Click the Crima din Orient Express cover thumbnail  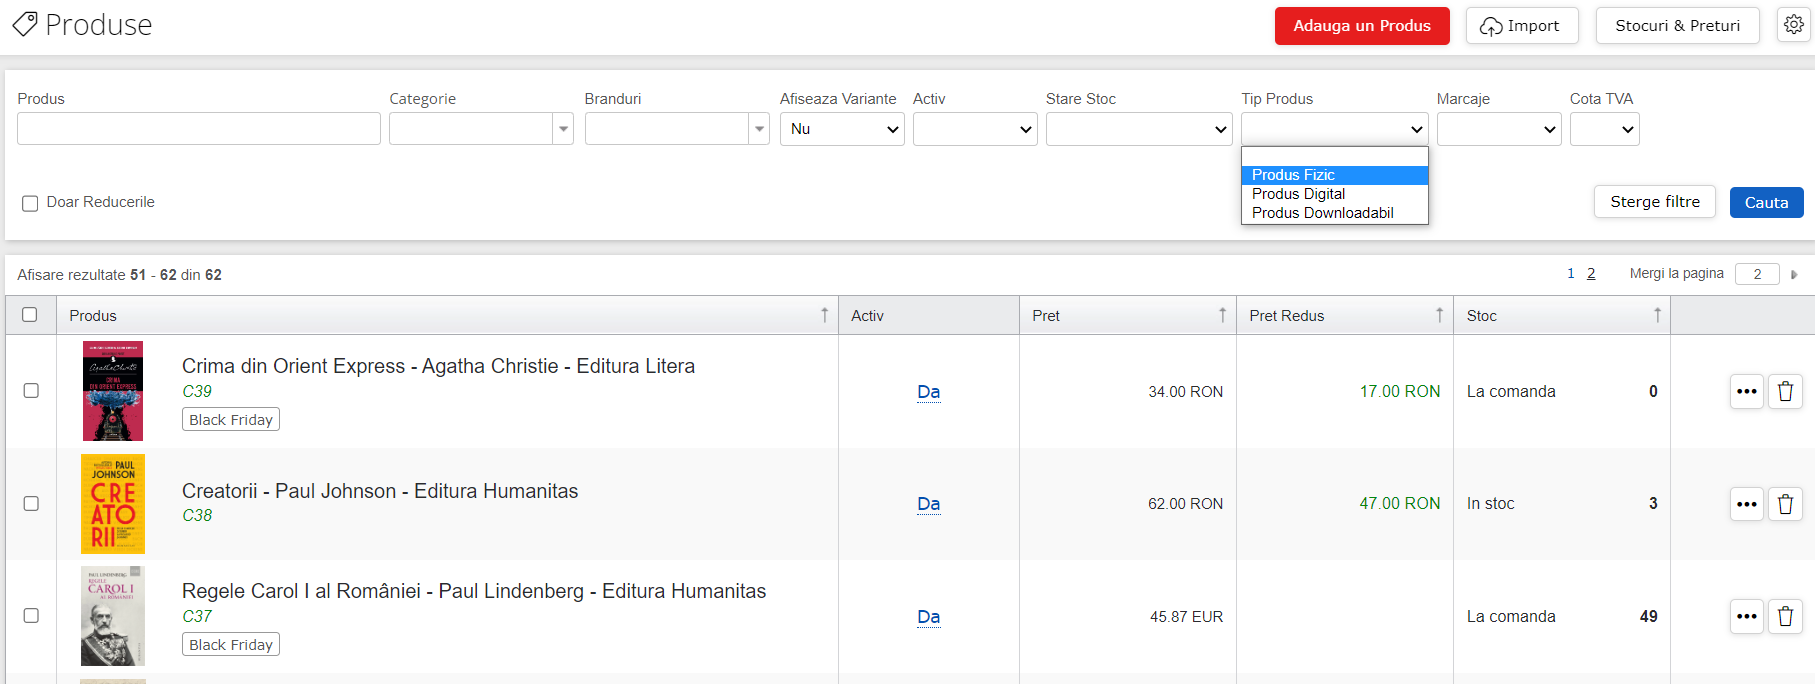[x=113, y=391]
